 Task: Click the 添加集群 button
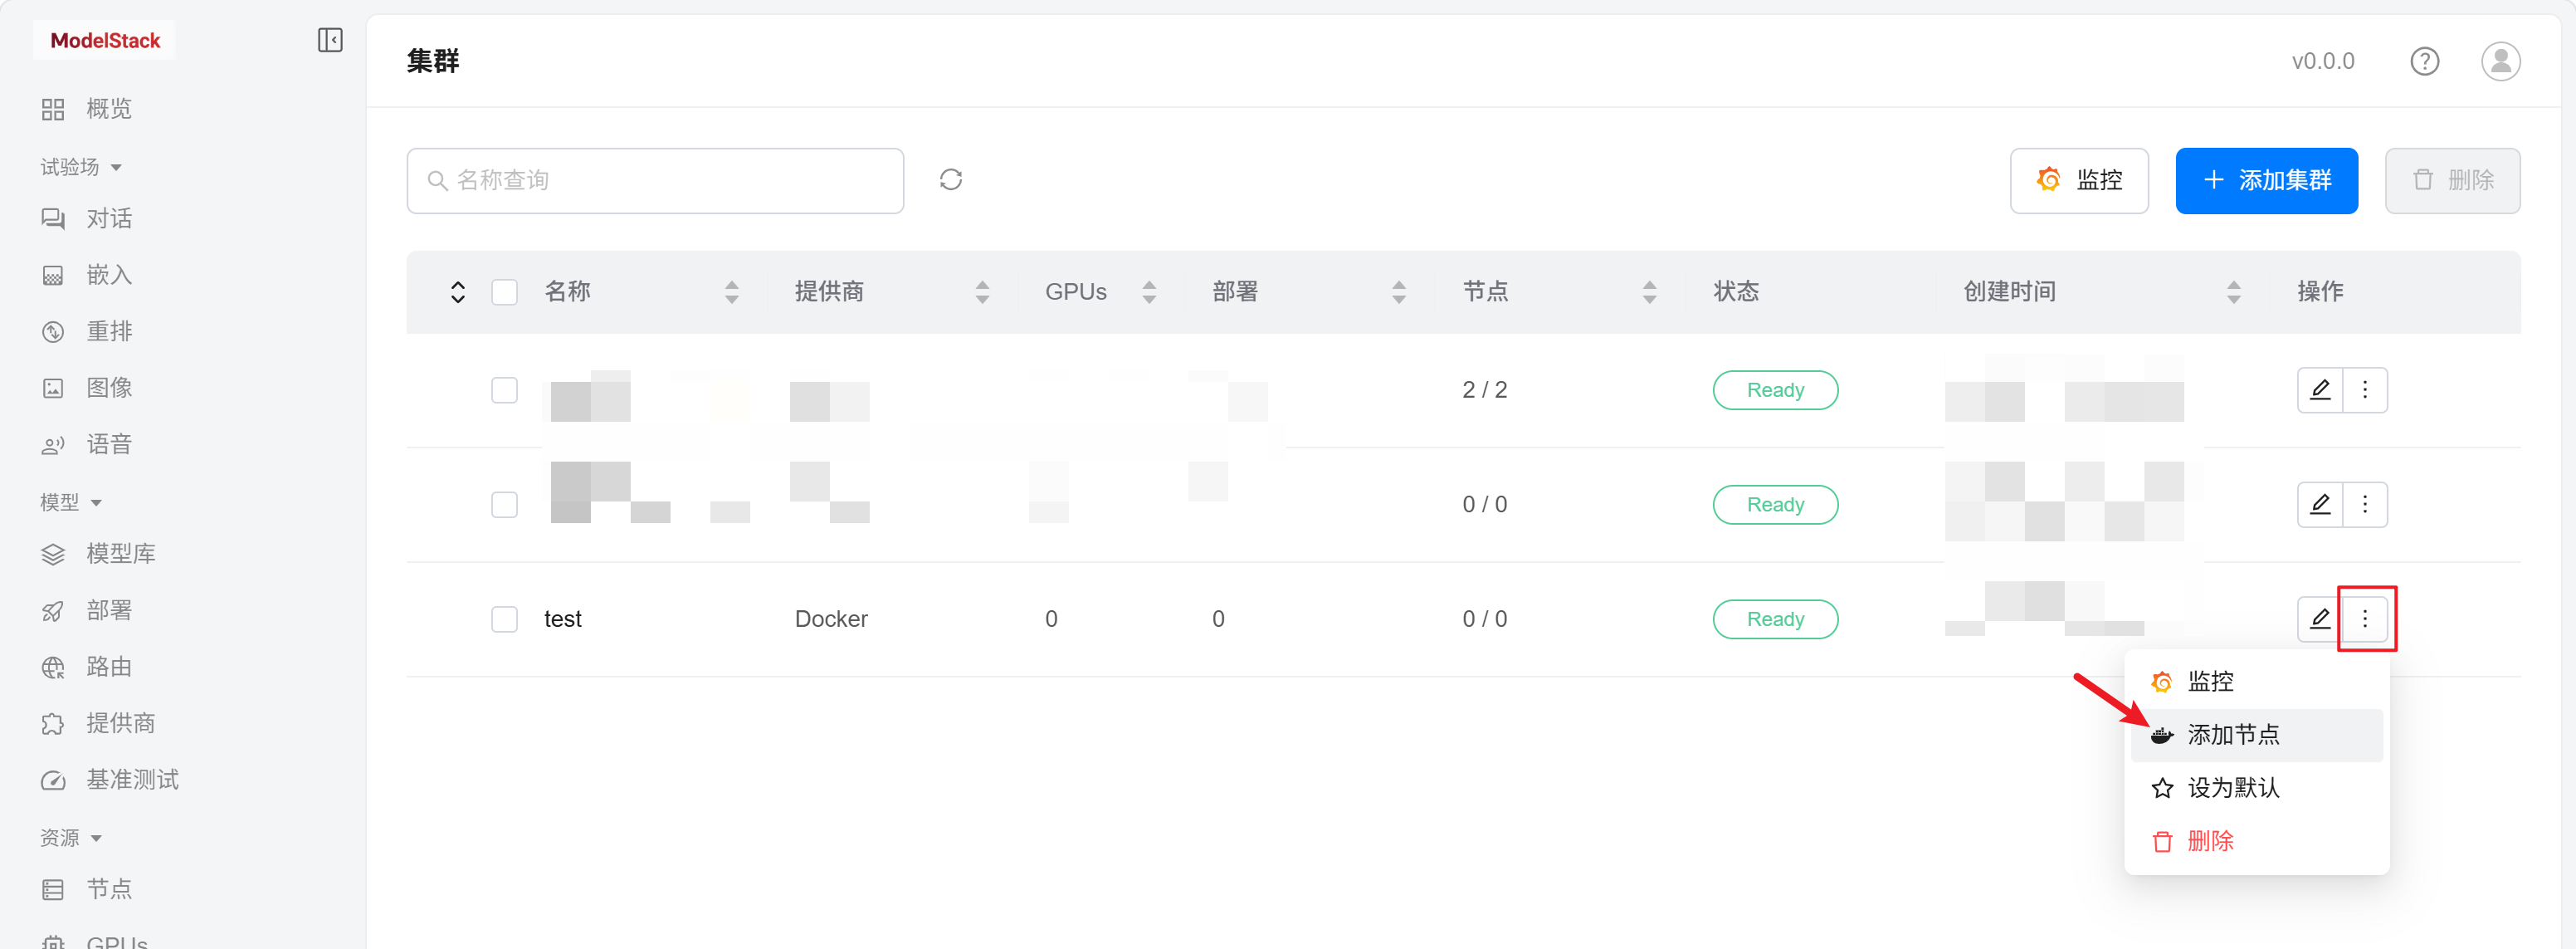tap(2266, 181)
